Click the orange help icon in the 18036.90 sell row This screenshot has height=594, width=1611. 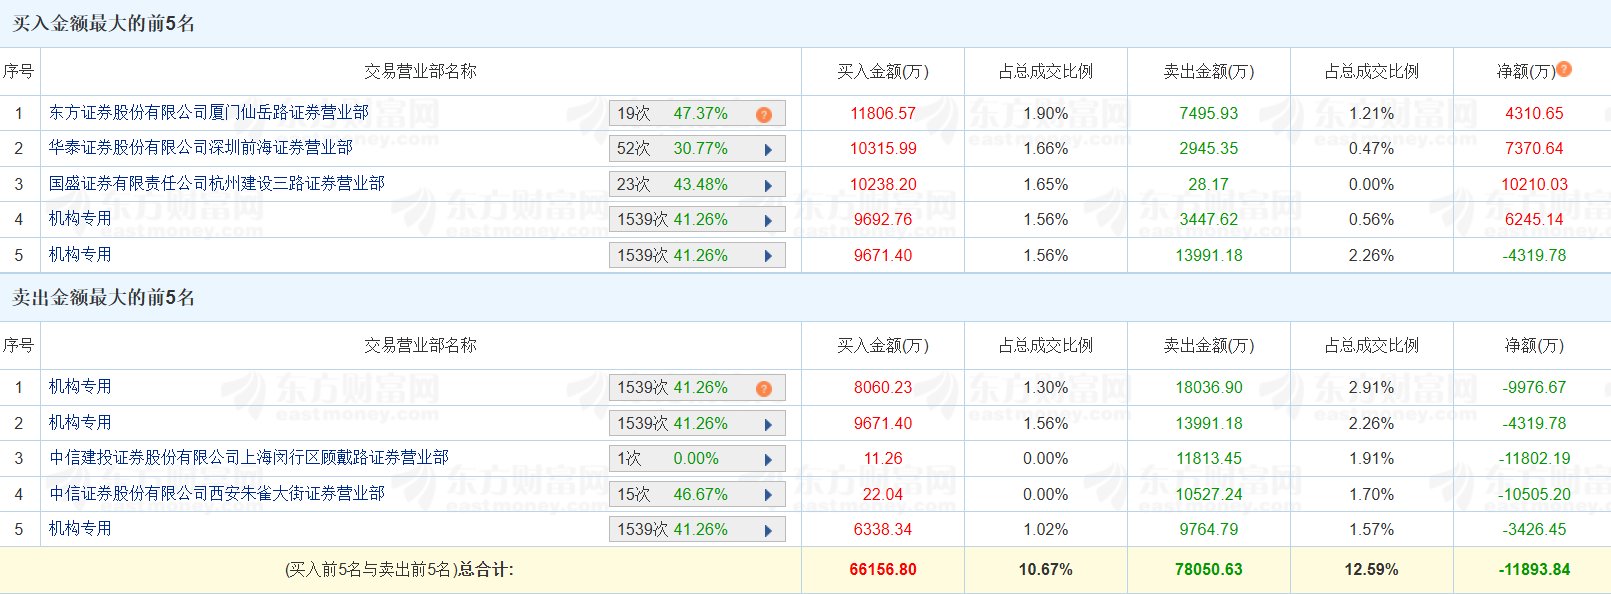click(x=764, y=388)
